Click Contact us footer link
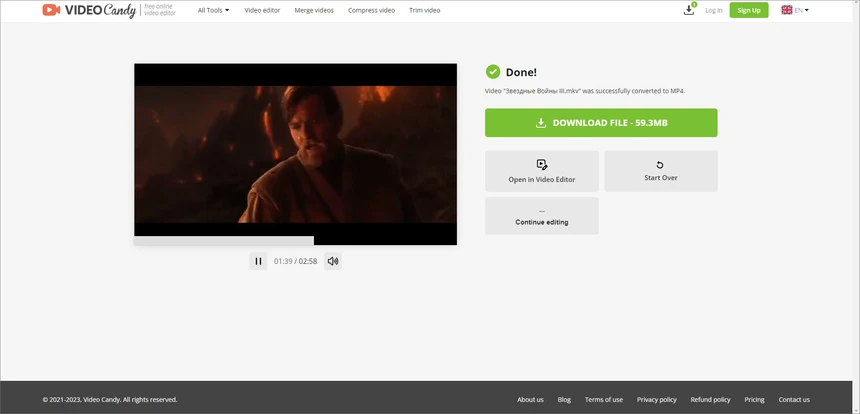 pos(794,400)
